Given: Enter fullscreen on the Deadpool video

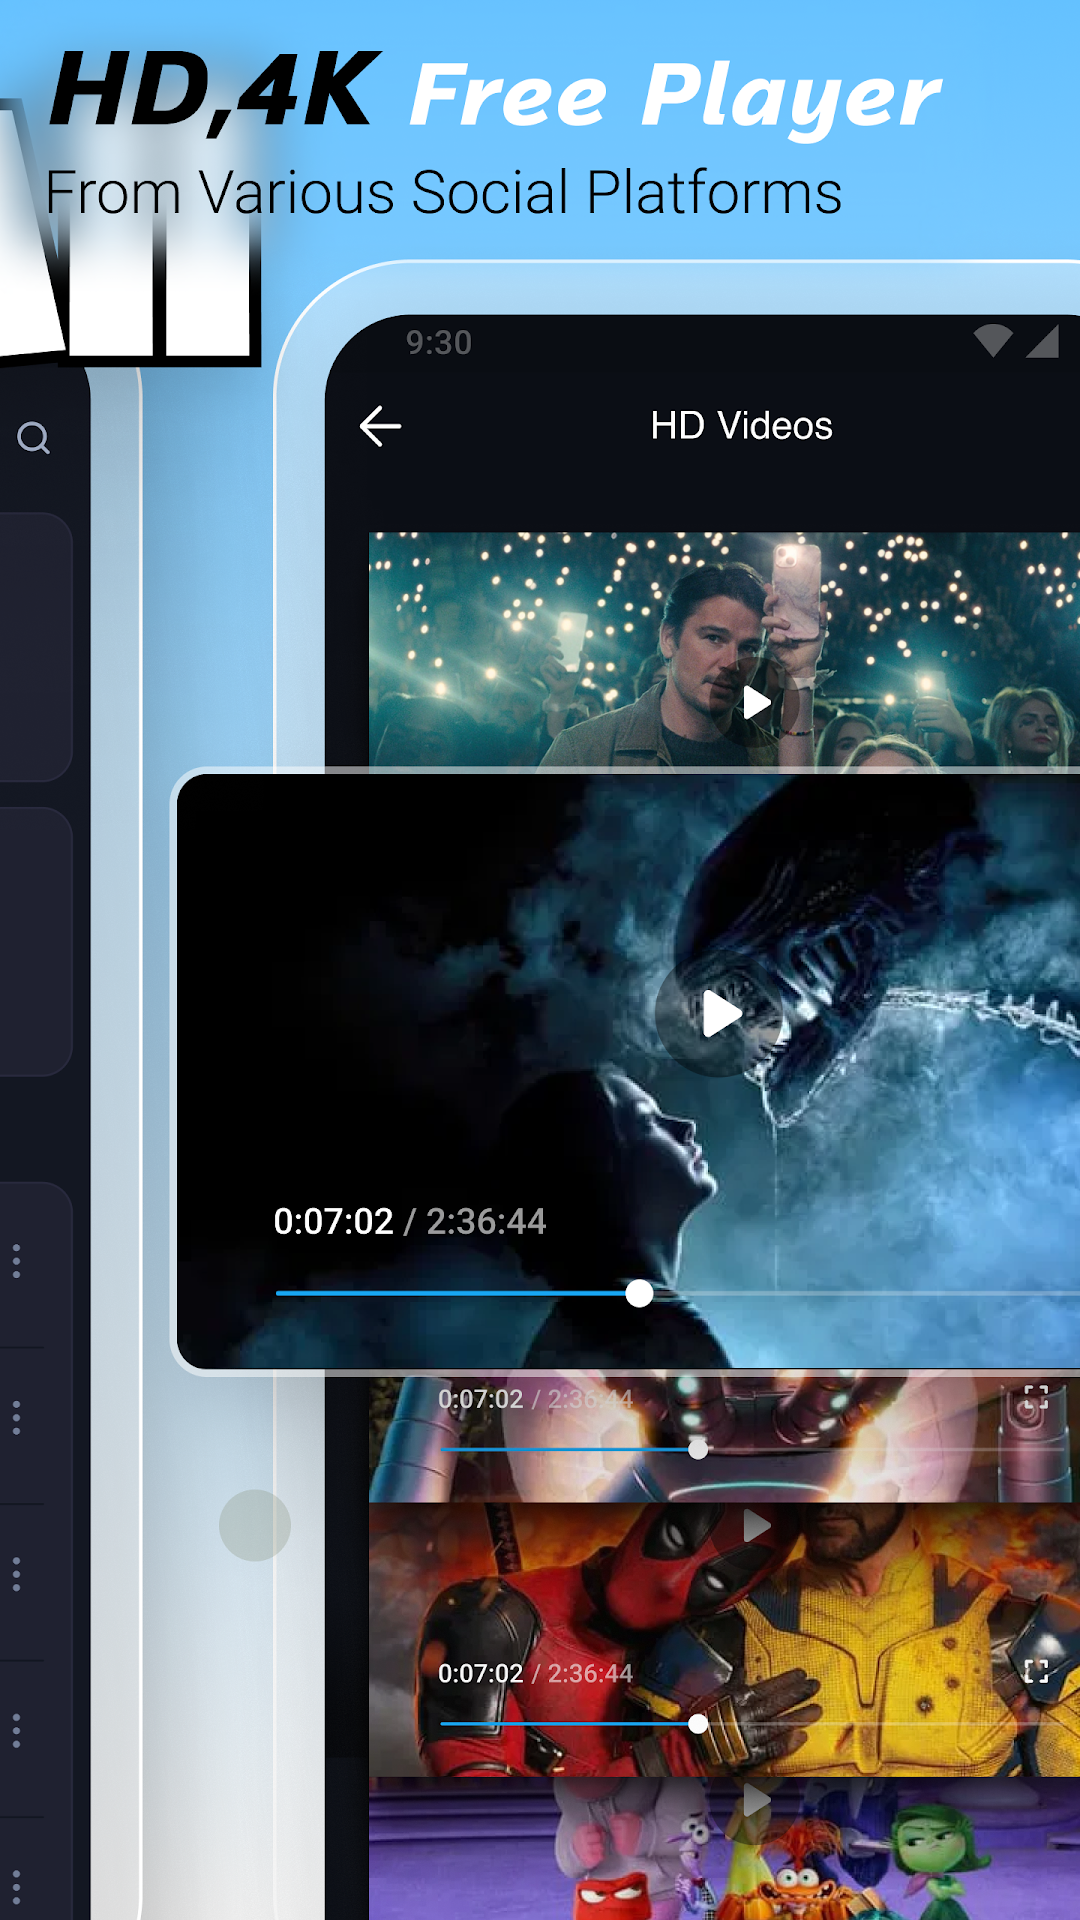Looking at the screenshot, I should pos(1036,1671).
